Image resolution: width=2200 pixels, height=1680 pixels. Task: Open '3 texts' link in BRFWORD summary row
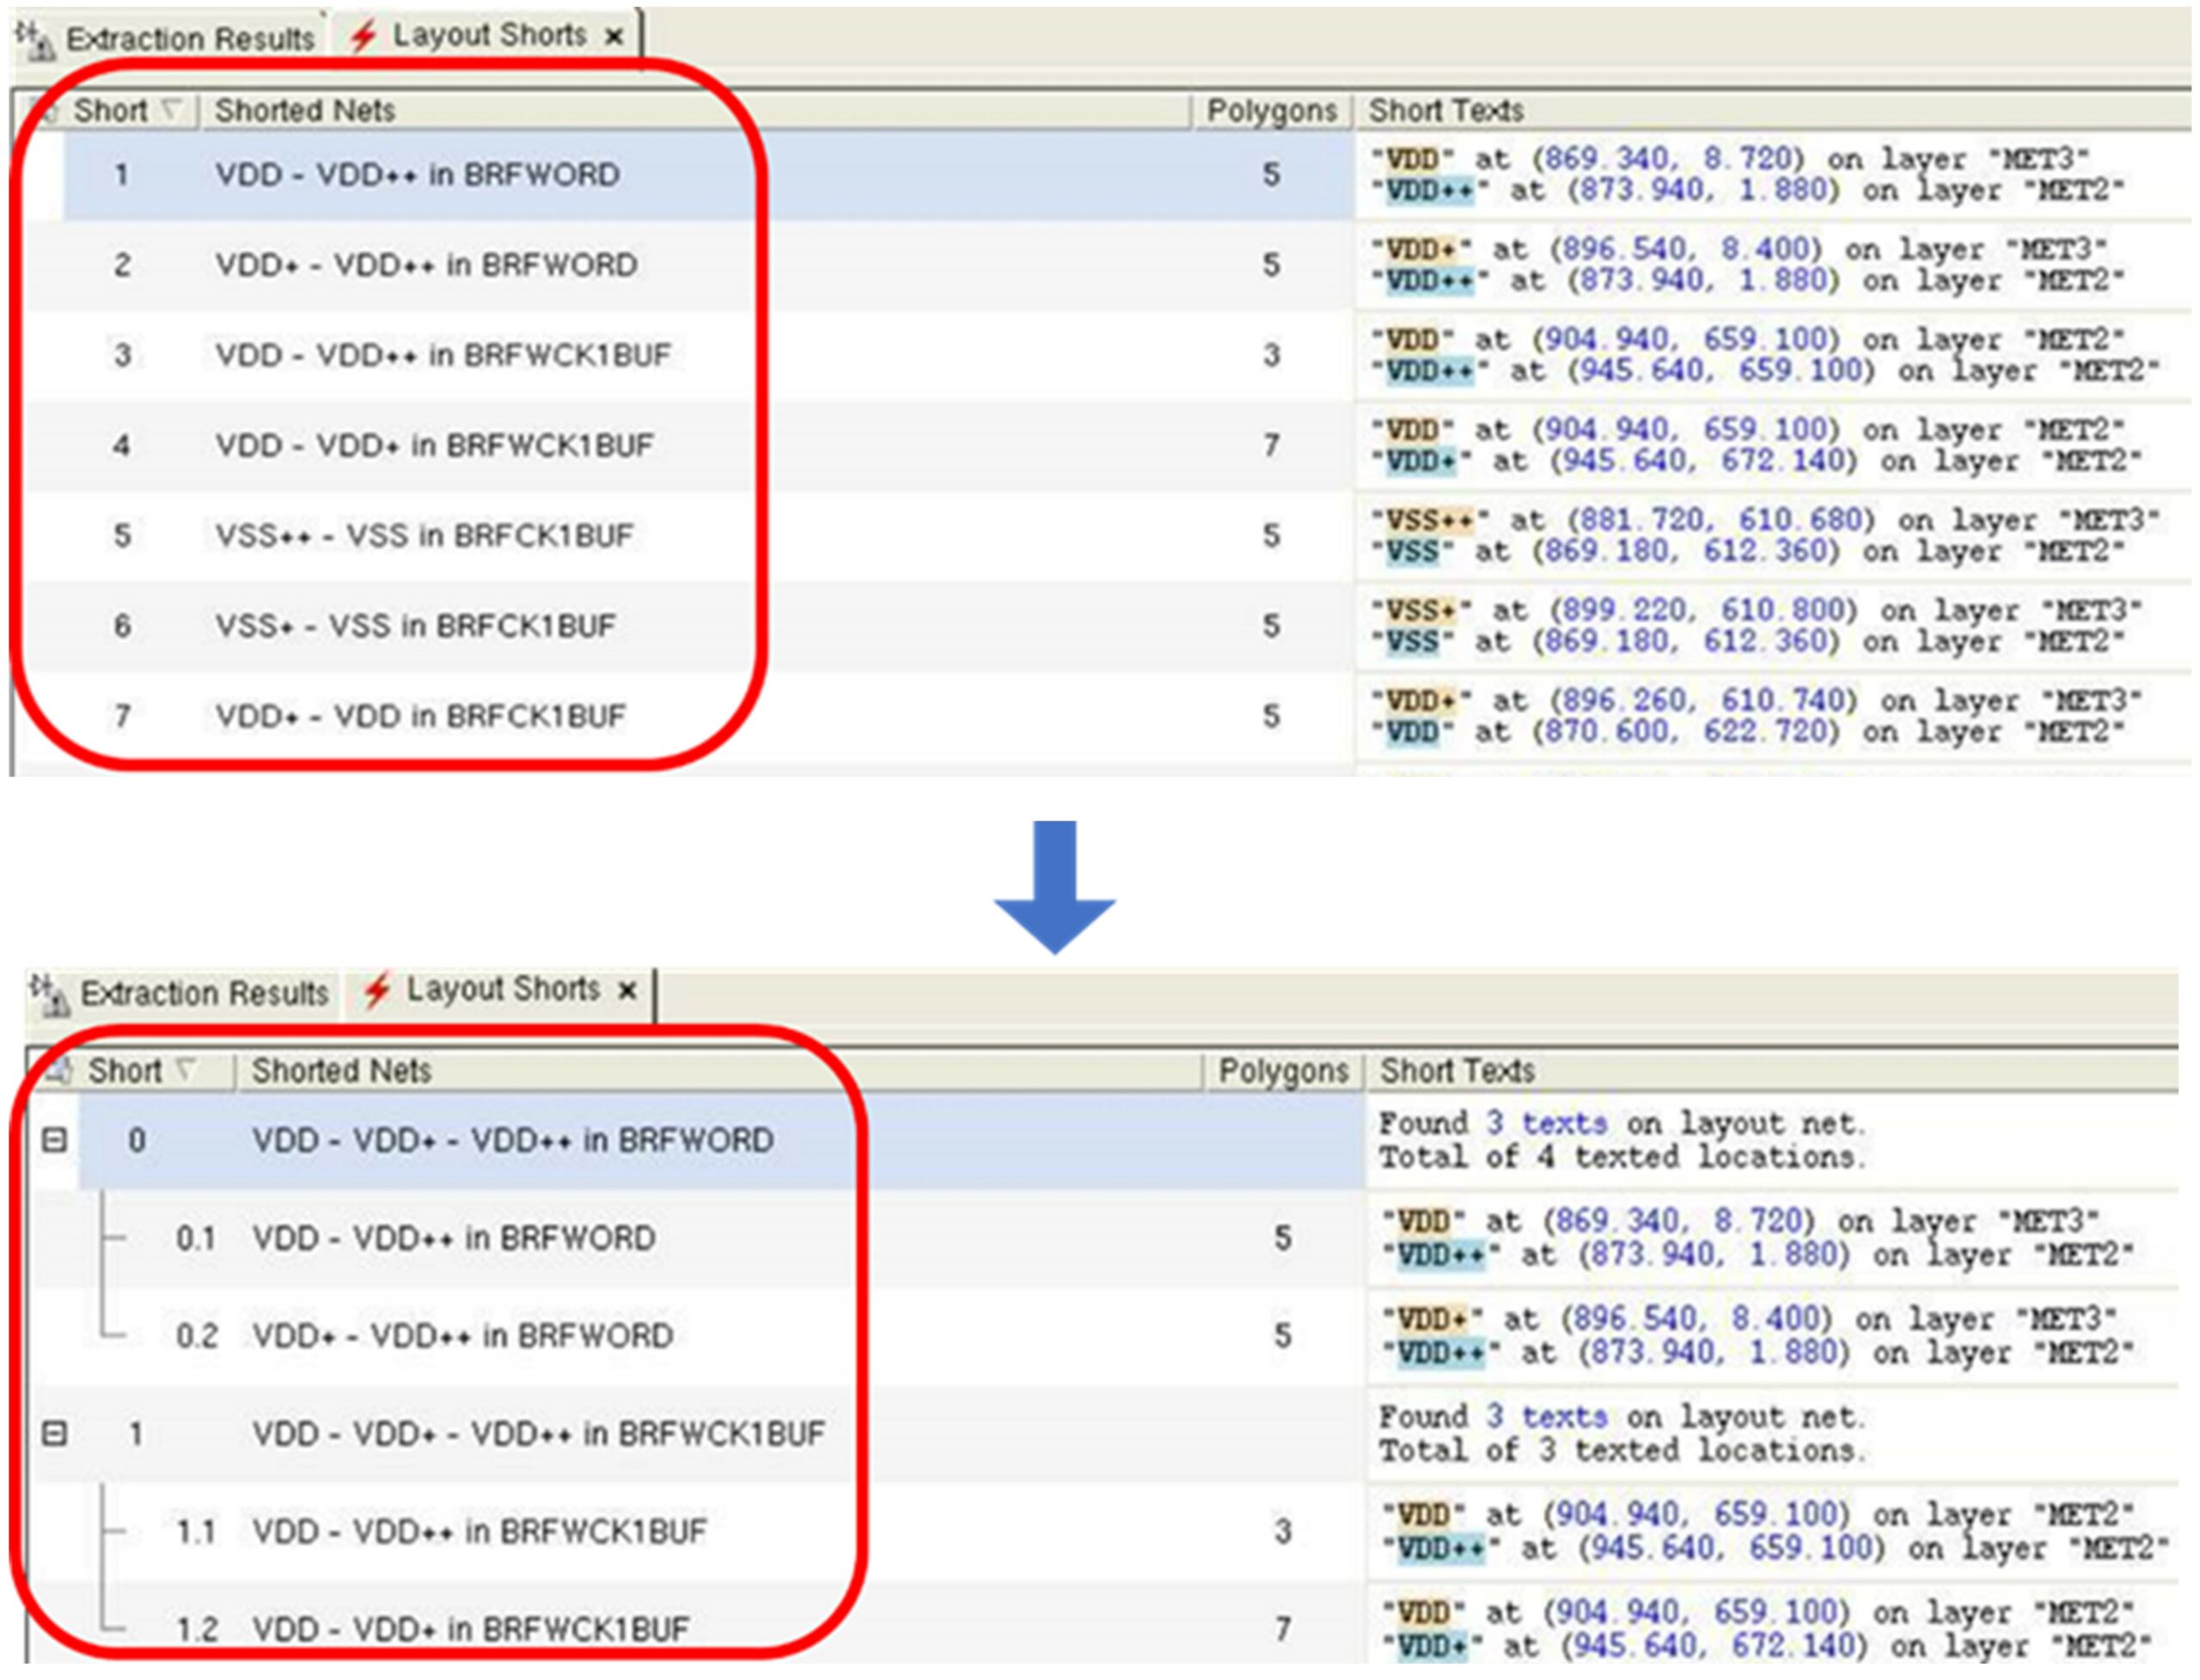tap(1547, 1123)
